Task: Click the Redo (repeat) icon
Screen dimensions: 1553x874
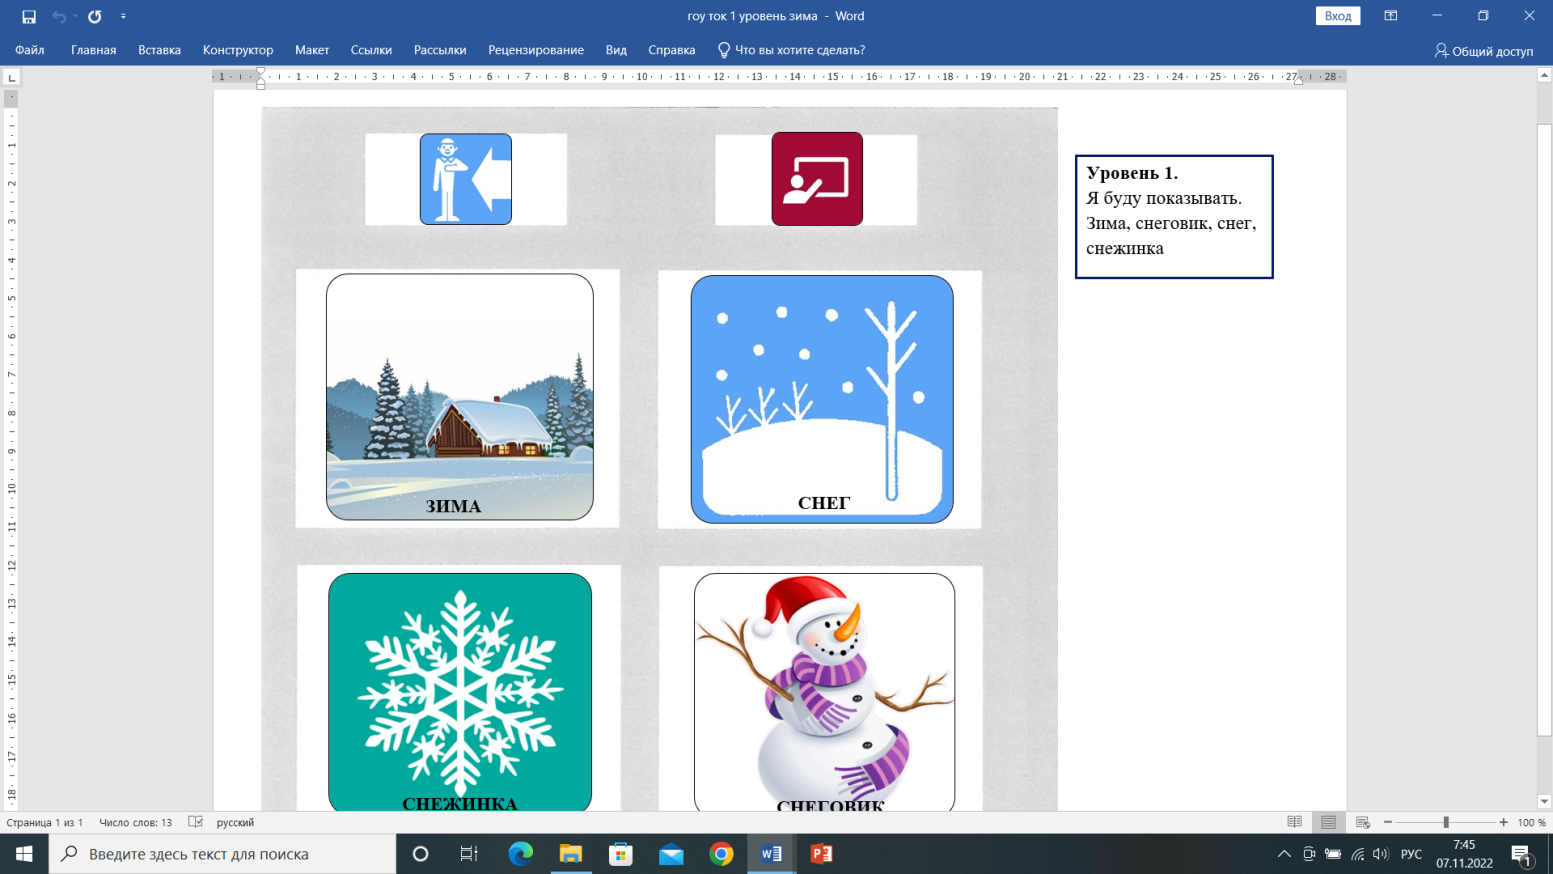Action: [95, 16]
